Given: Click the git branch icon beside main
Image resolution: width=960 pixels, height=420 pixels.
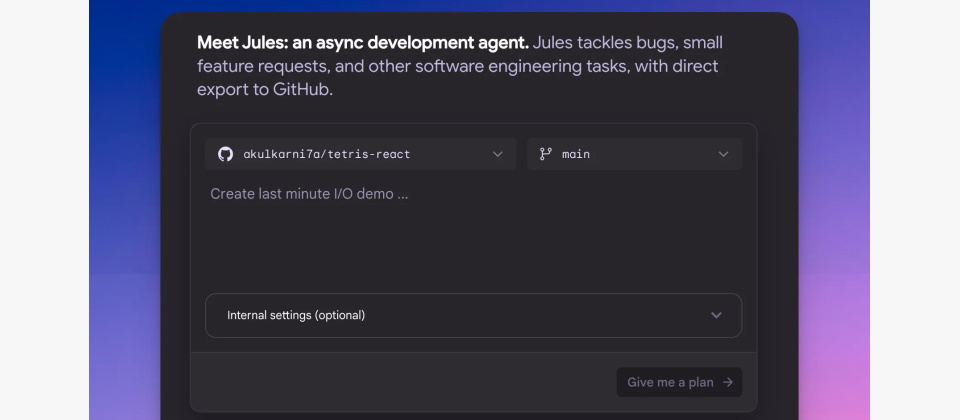Looking at the screenshot, I should (x=545, y=154).
